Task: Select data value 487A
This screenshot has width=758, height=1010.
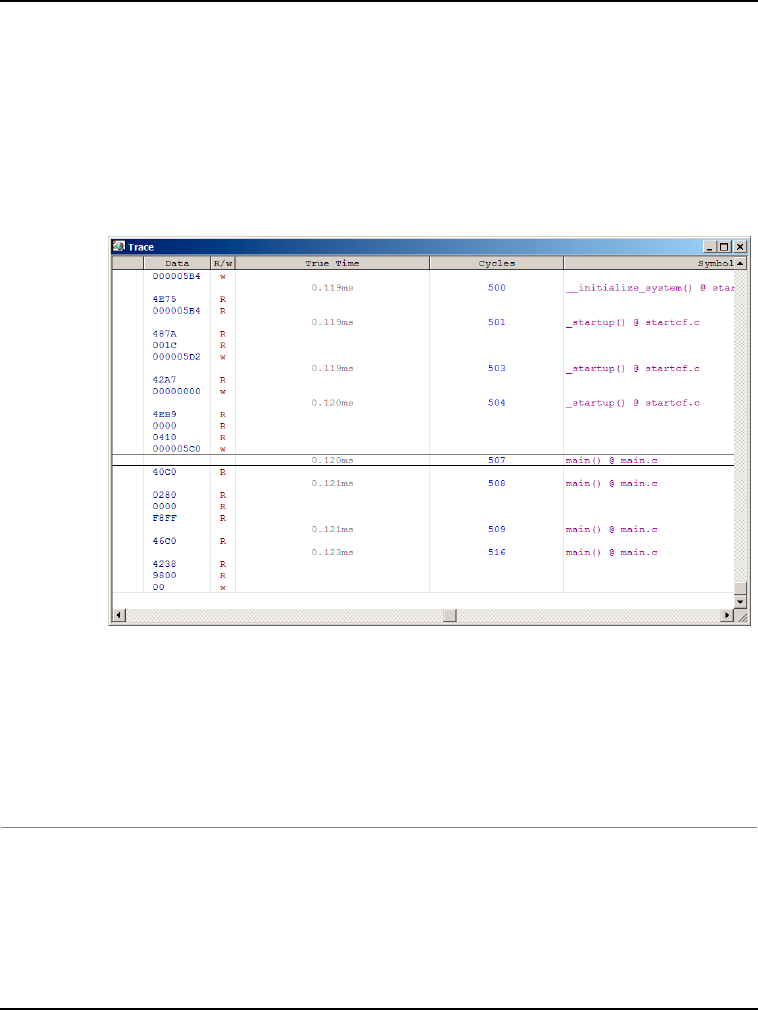Action: click(164, 334)
